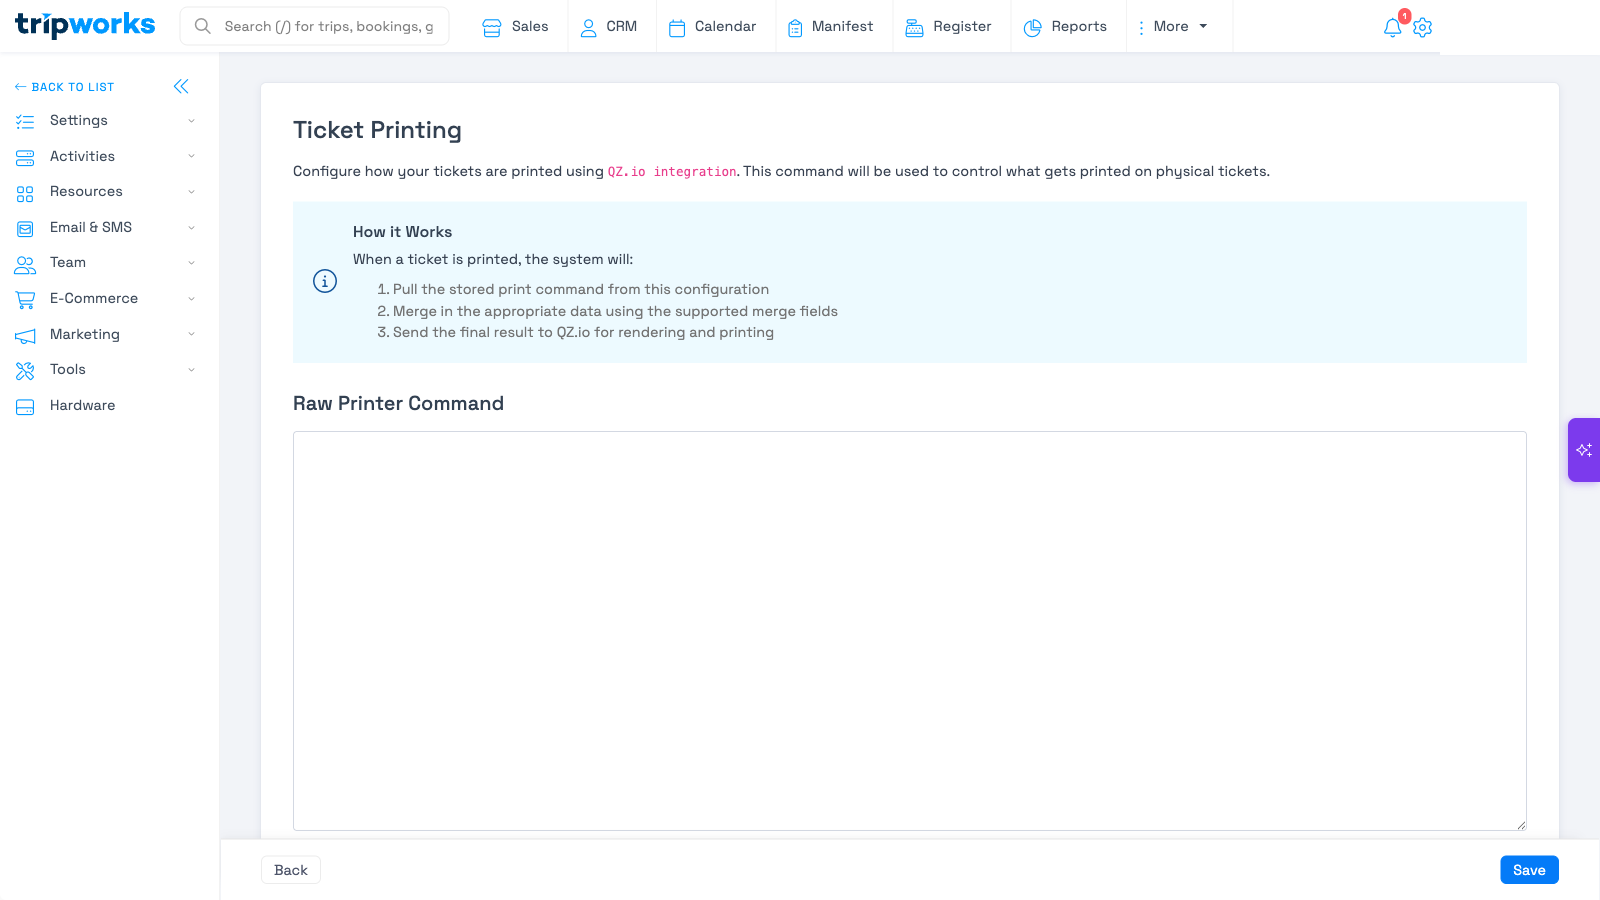The width and height of the screenshot is (1600, 900).
Task: Expand the Settings section chevron
Action: tap(191, 121)
